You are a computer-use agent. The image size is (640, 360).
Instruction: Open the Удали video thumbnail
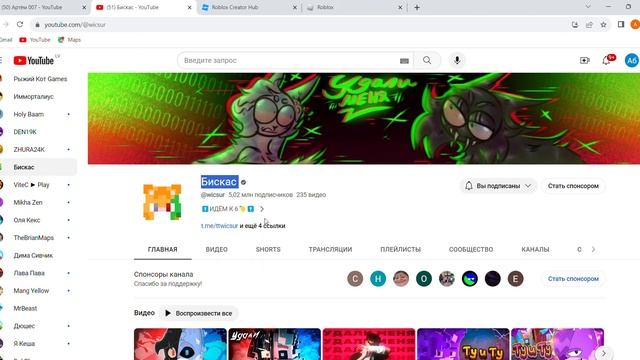click(274, 344)
